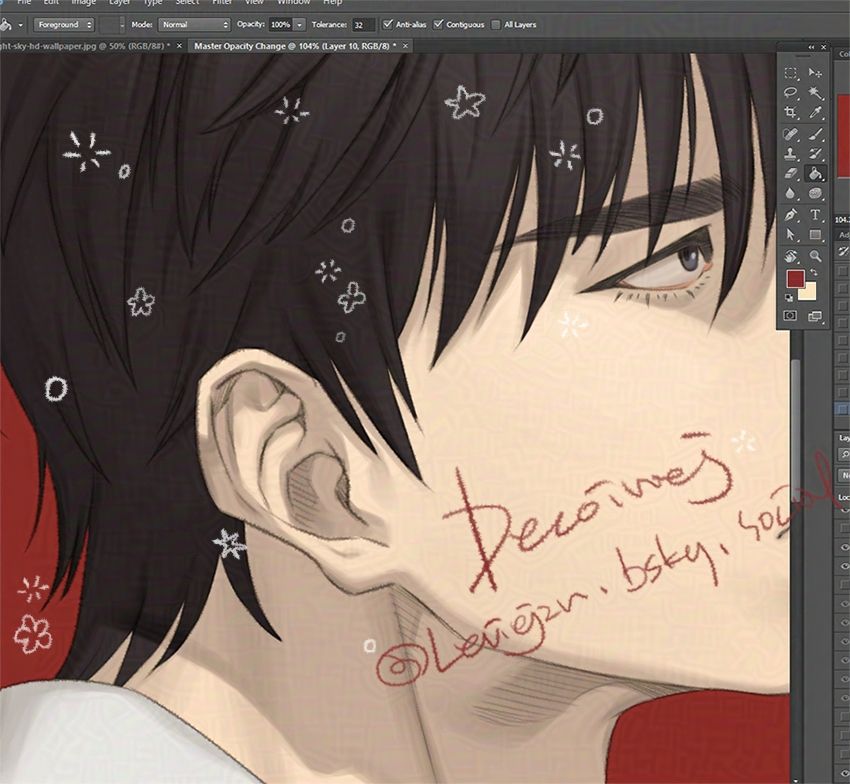Screen dimensions: 850x784
Task: Select the Rectangular Marquee tool
Action: click(790, 73)
